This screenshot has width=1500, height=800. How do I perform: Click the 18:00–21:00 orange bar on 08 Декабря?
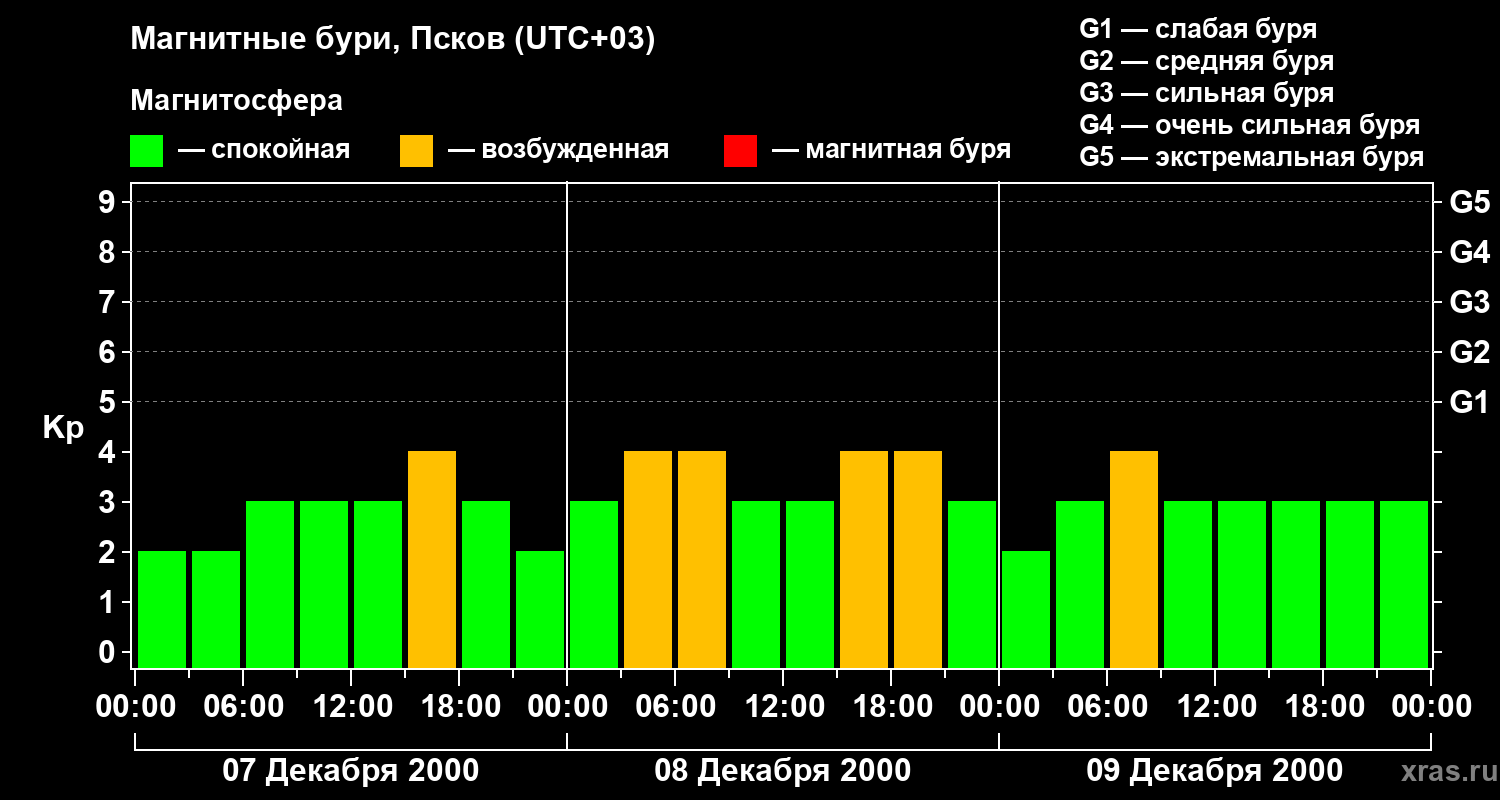point(918,559)
